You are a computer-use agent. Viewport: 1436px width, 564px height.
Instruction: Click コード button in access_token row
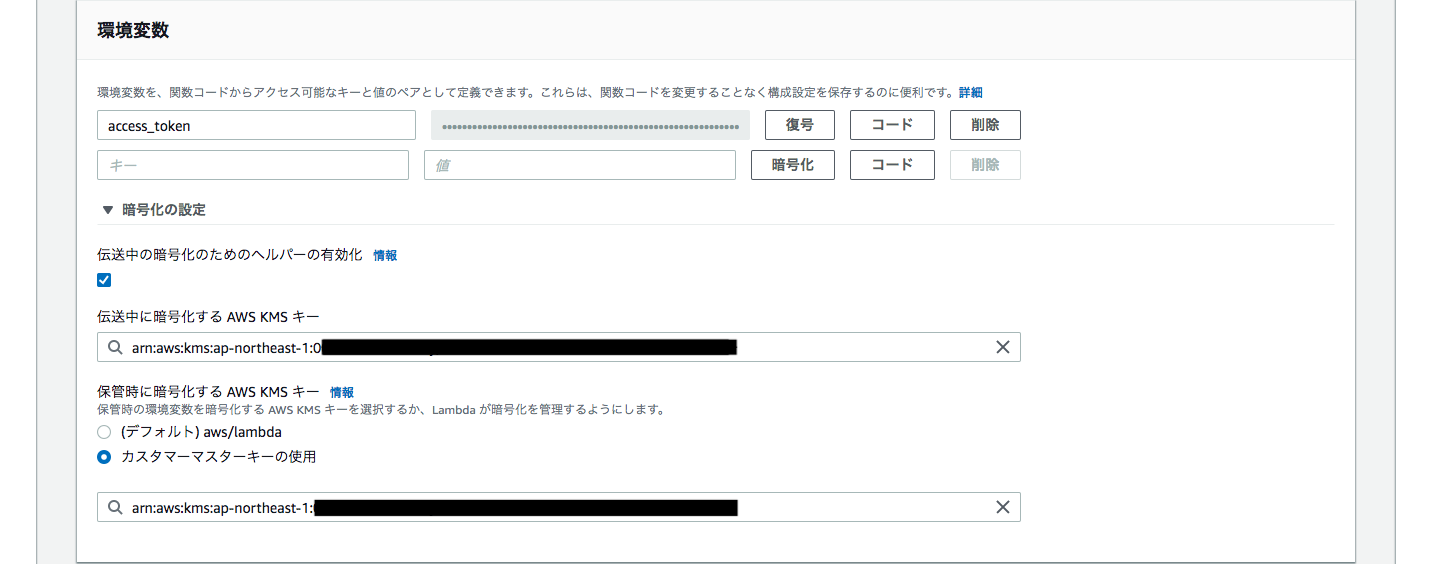coord(892,125)
